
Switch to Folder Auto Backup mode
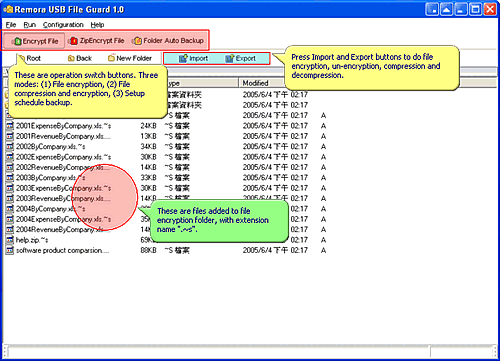168,41
